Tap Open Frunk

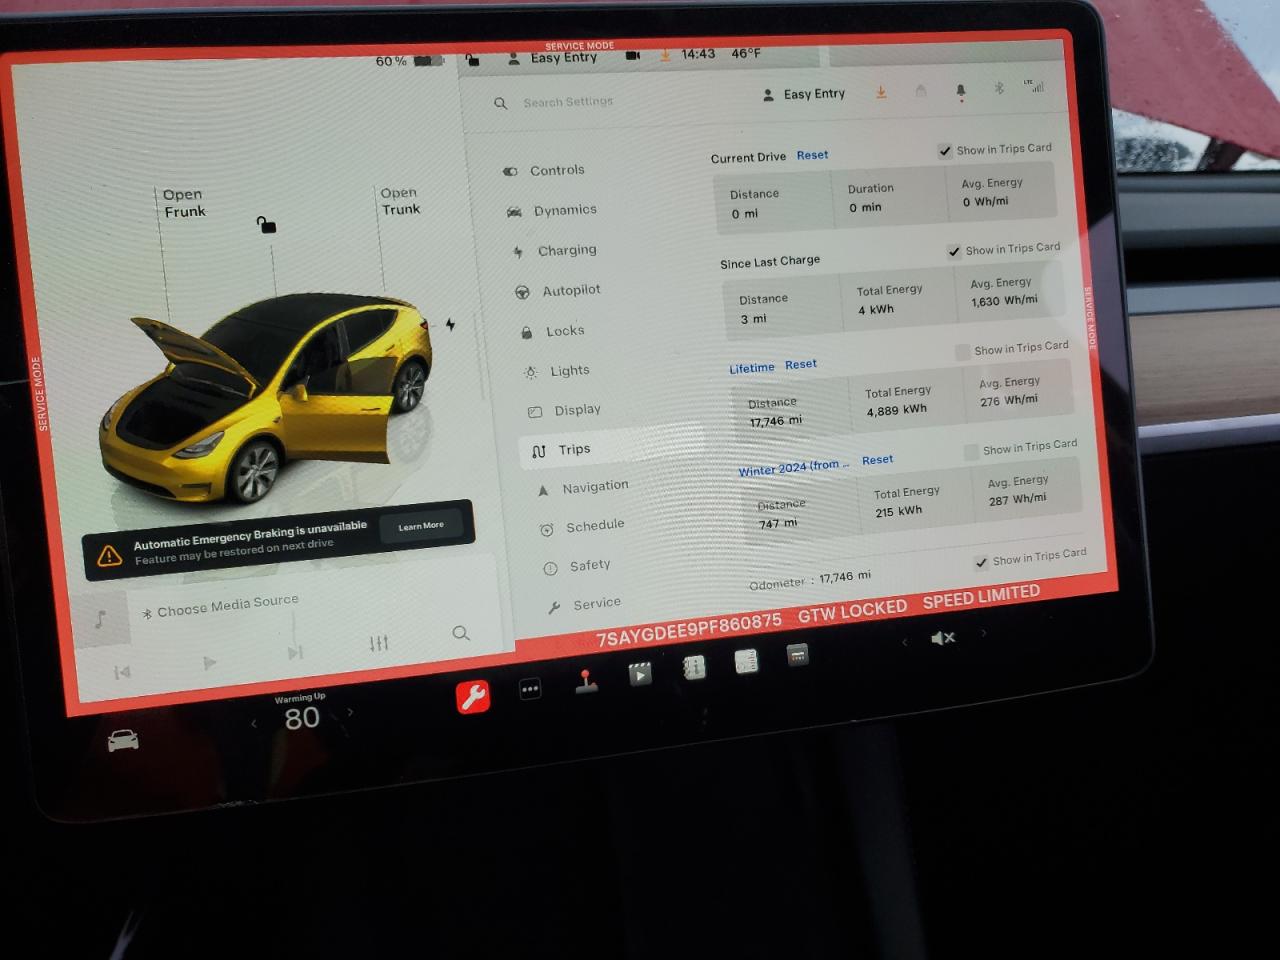[x=184, y=203]
